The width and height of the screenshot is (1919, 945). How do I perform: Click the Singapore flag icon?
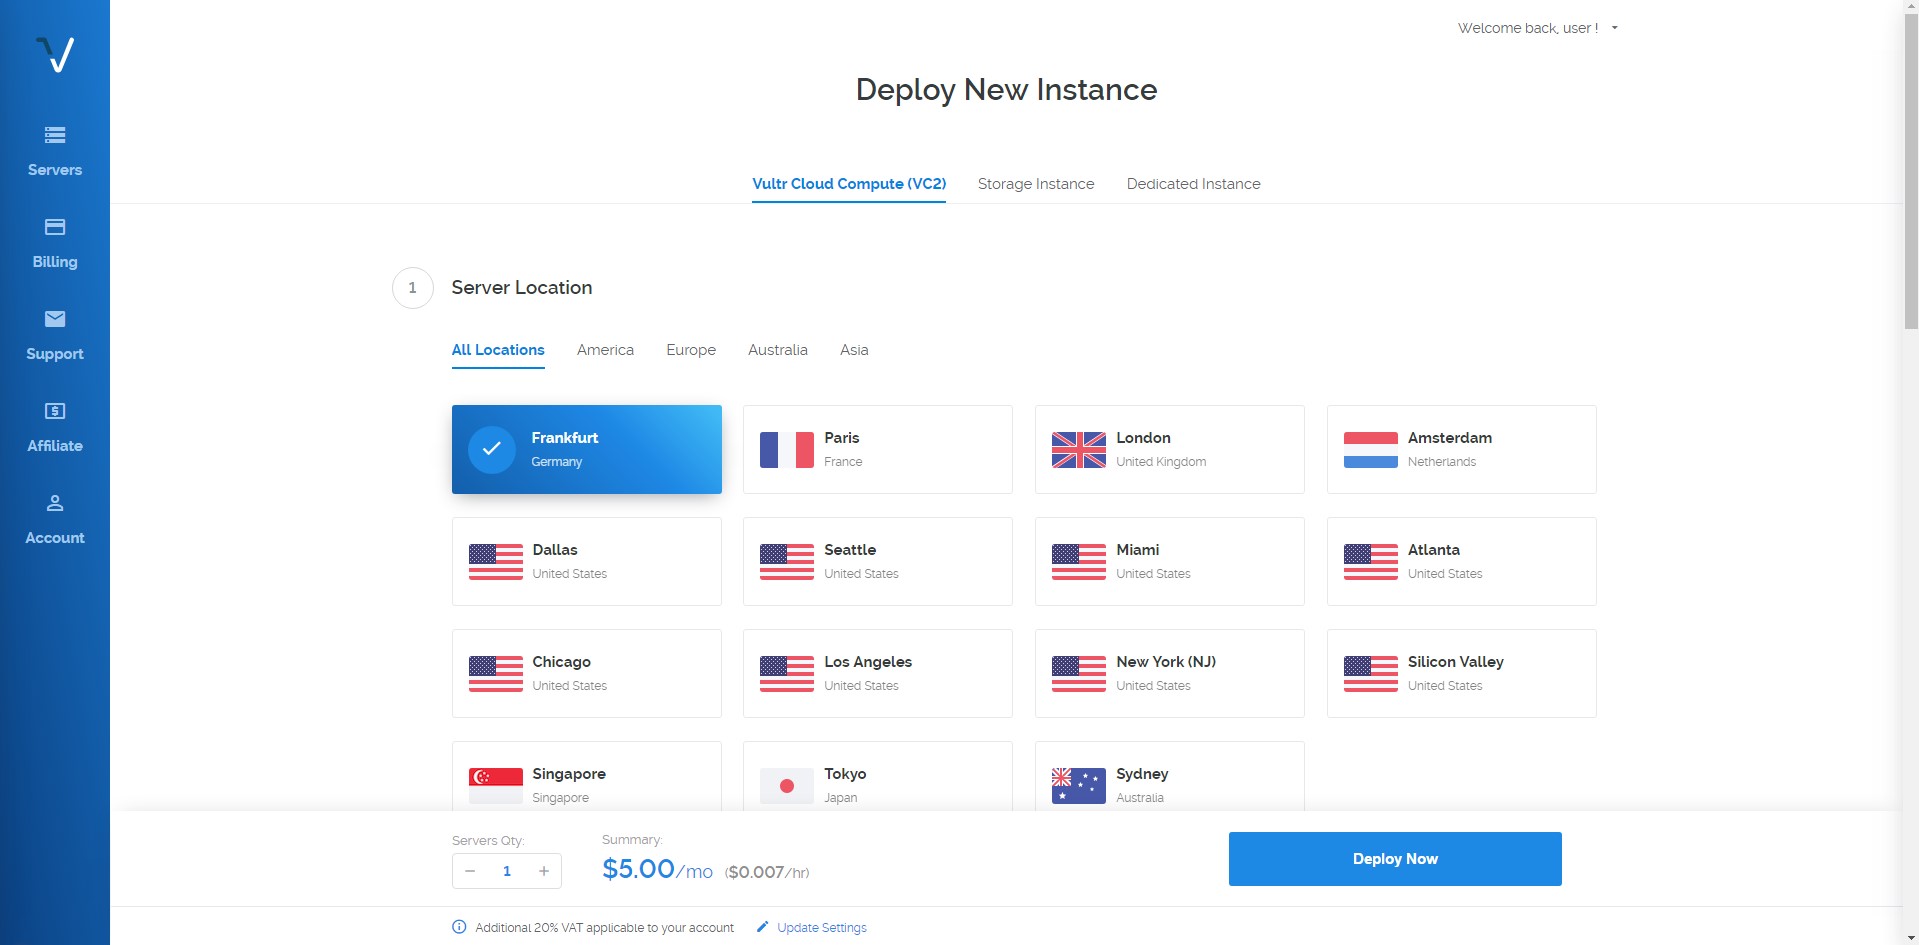496,786
